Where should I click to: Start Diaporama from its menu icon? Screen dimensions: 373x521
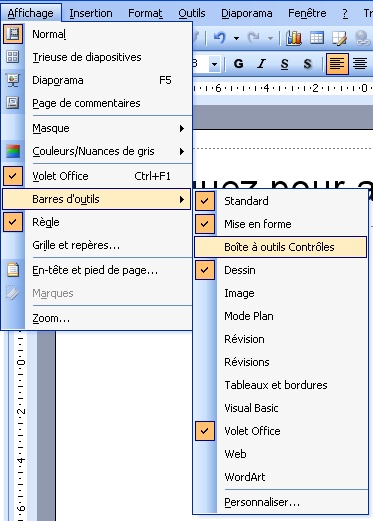point(13,80)
